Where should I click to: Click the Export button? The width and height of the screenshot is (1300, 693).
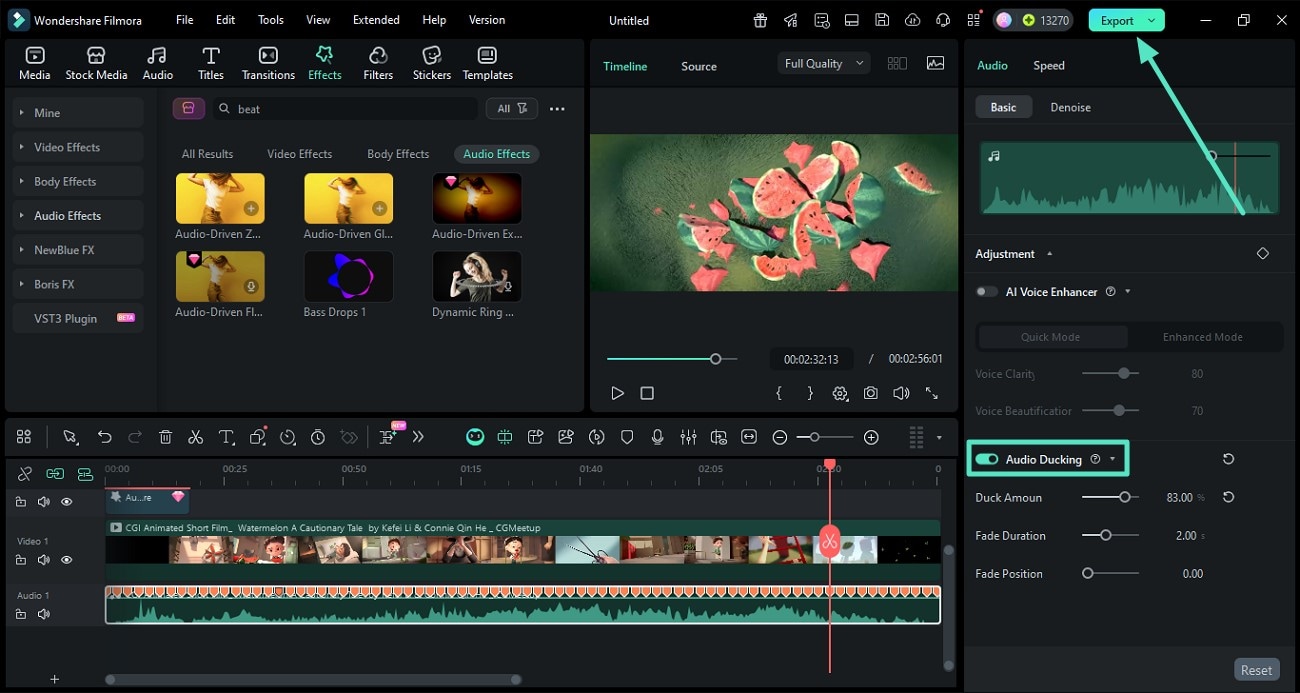1116,20
